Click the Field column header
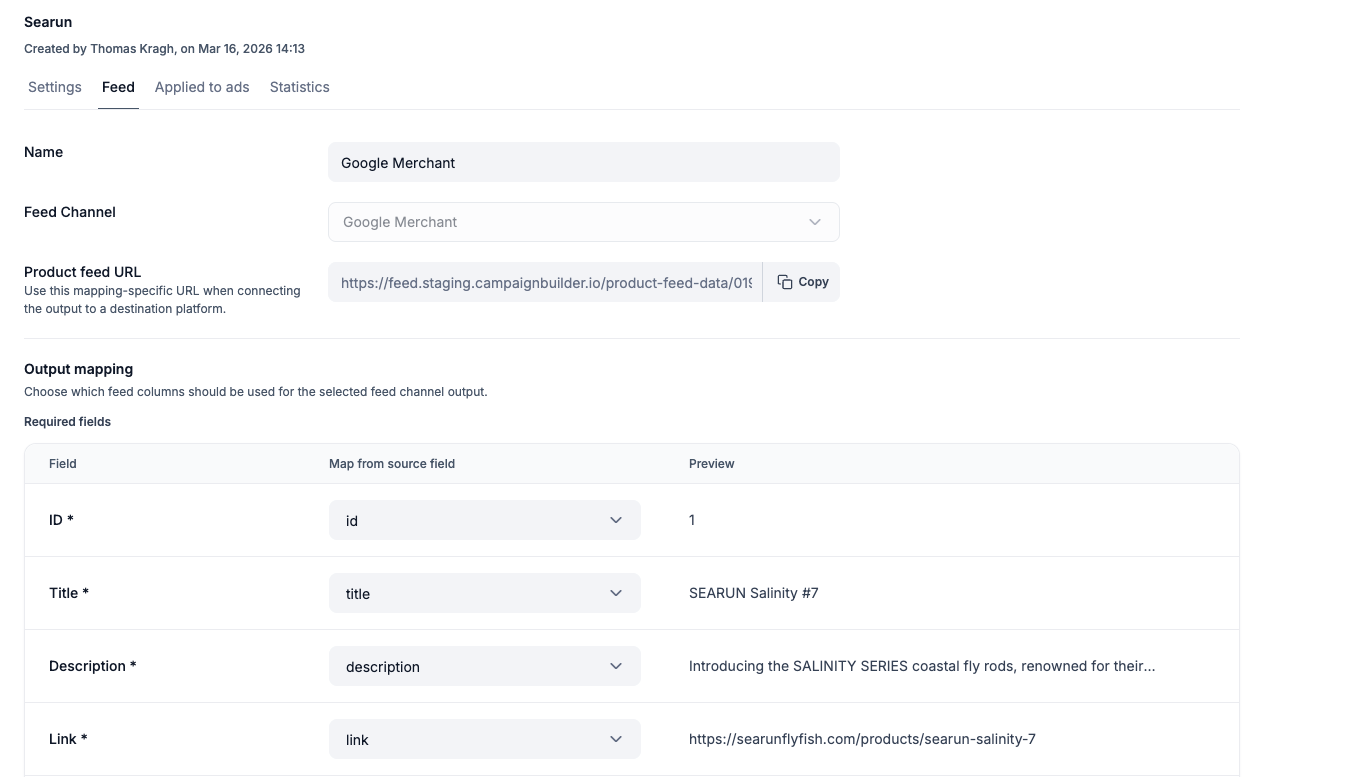This screenshot has height=777, width=1349. (x=63, y=464)
